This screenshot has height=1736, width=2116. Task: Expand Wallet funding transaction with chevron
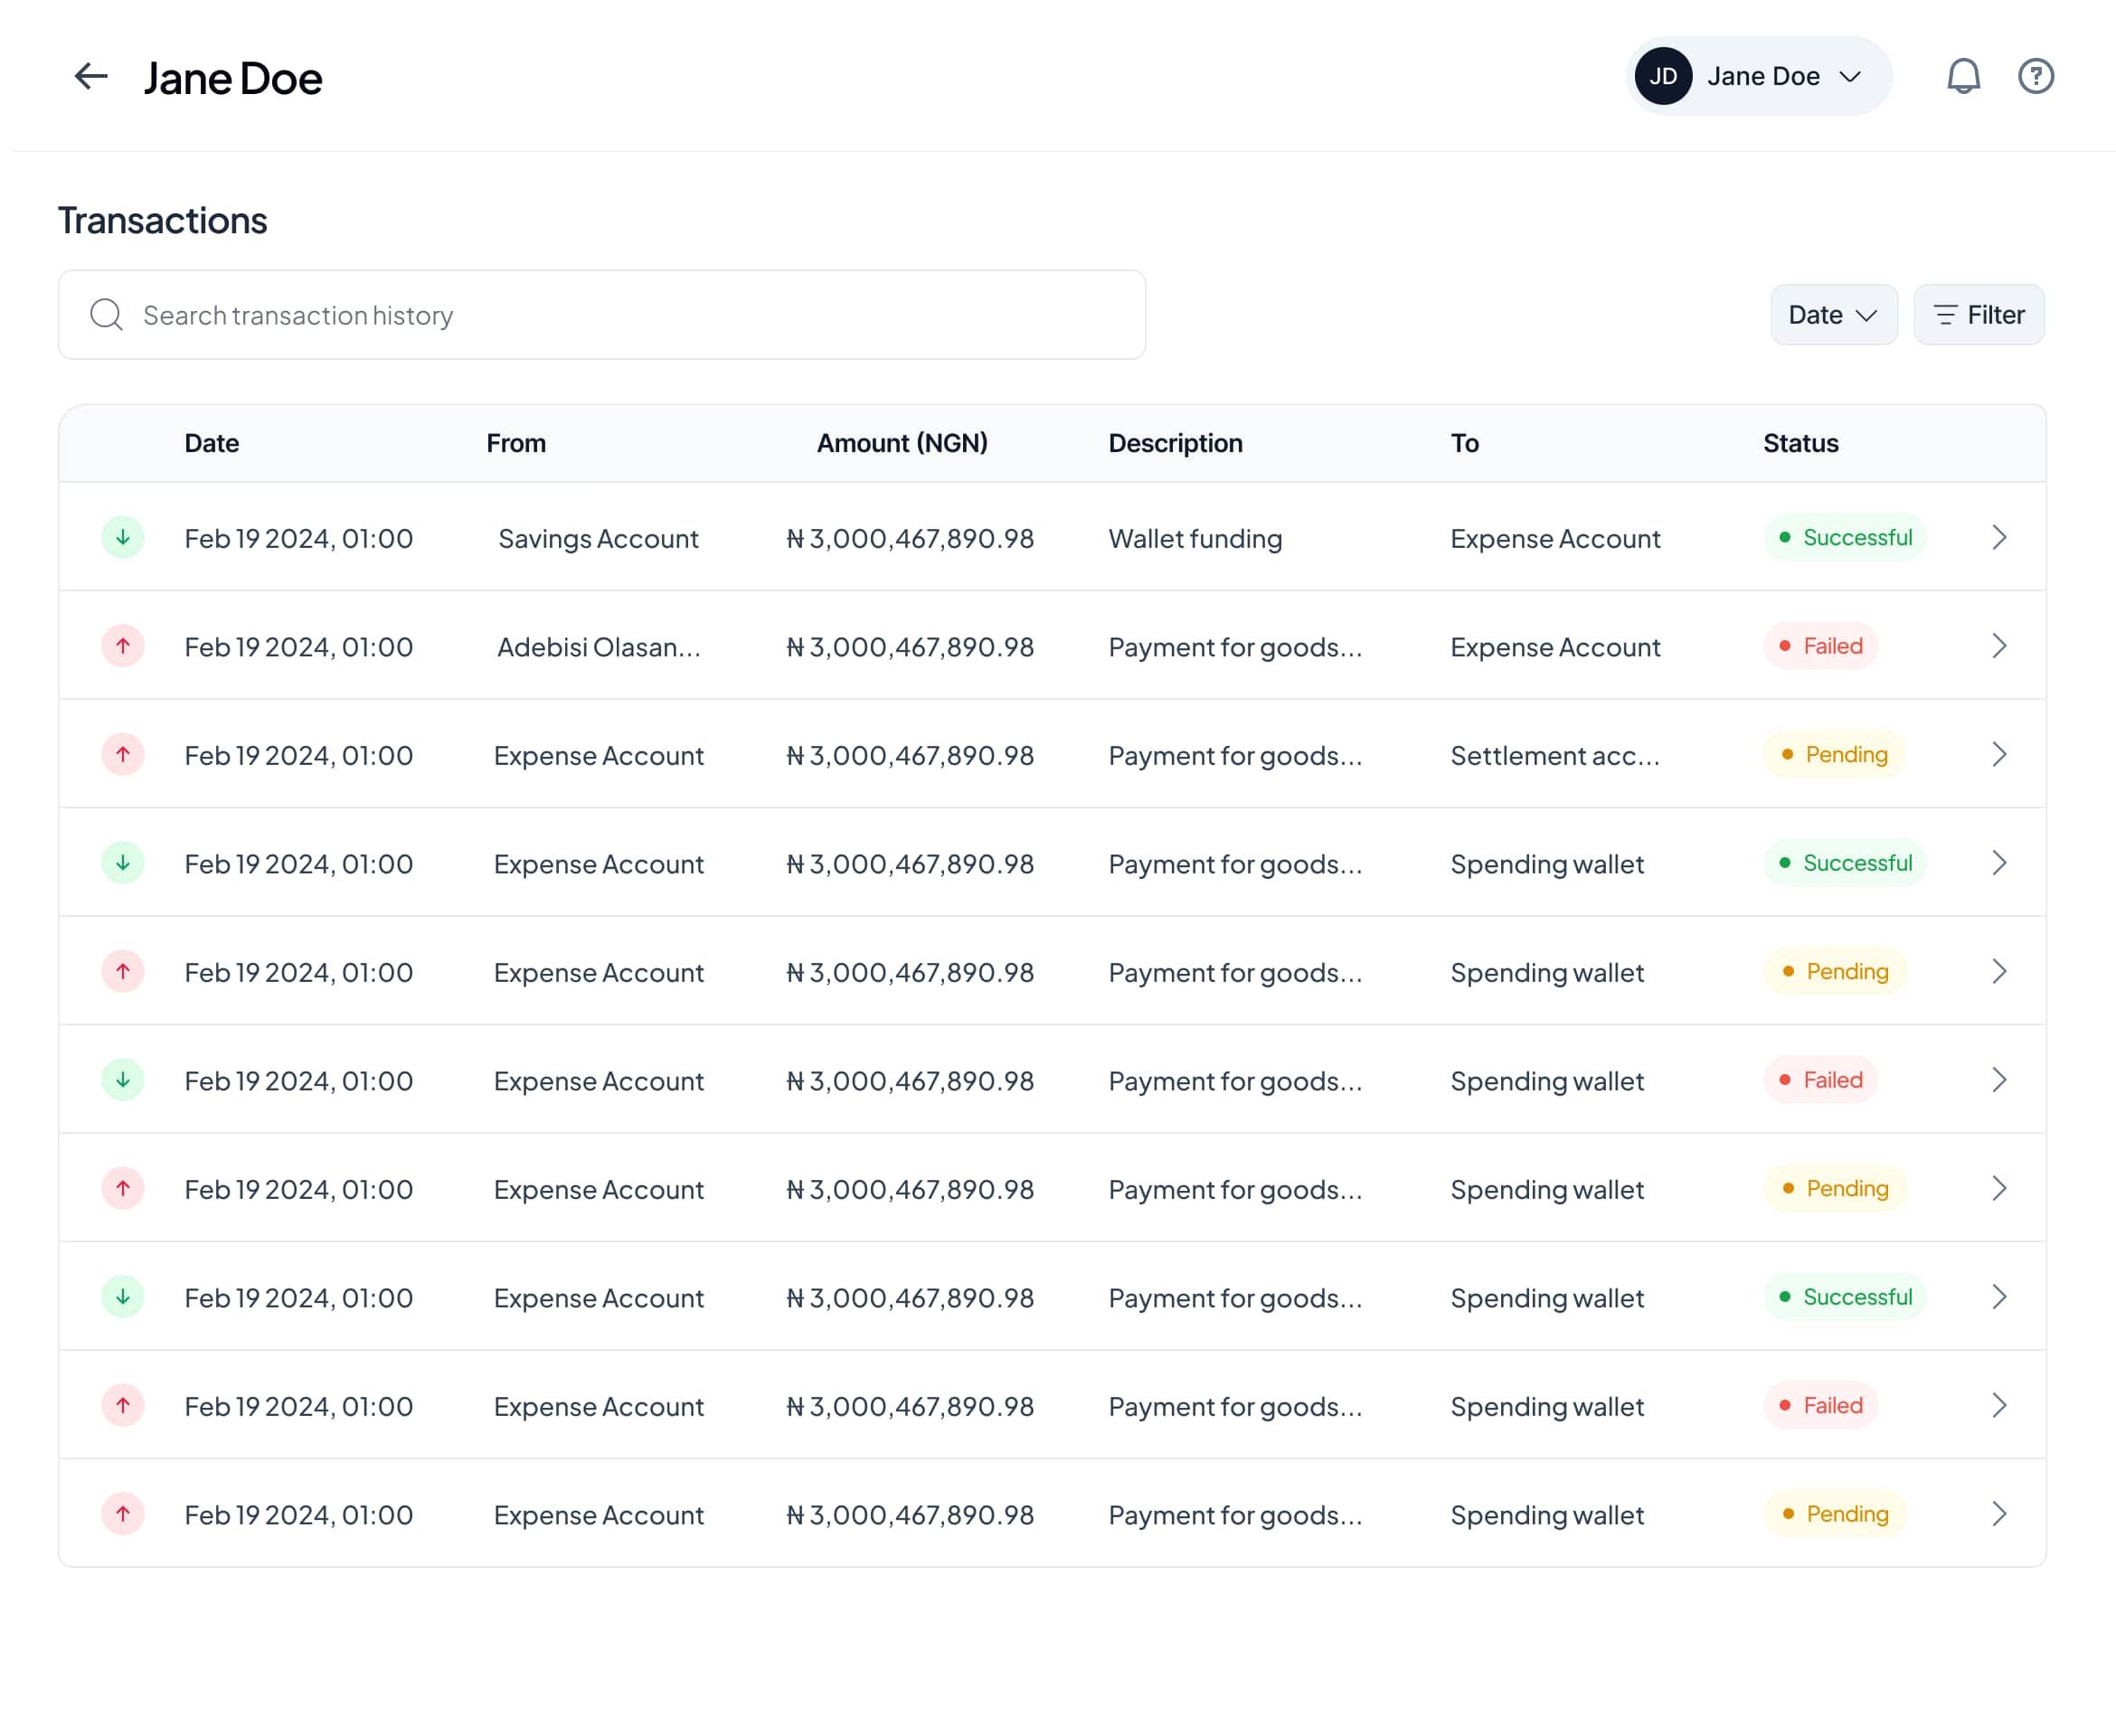(1999, 538)
